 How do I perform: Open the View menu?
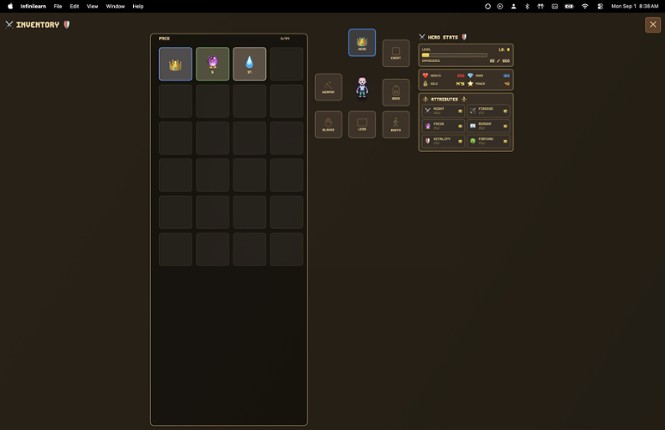(92, 6)
